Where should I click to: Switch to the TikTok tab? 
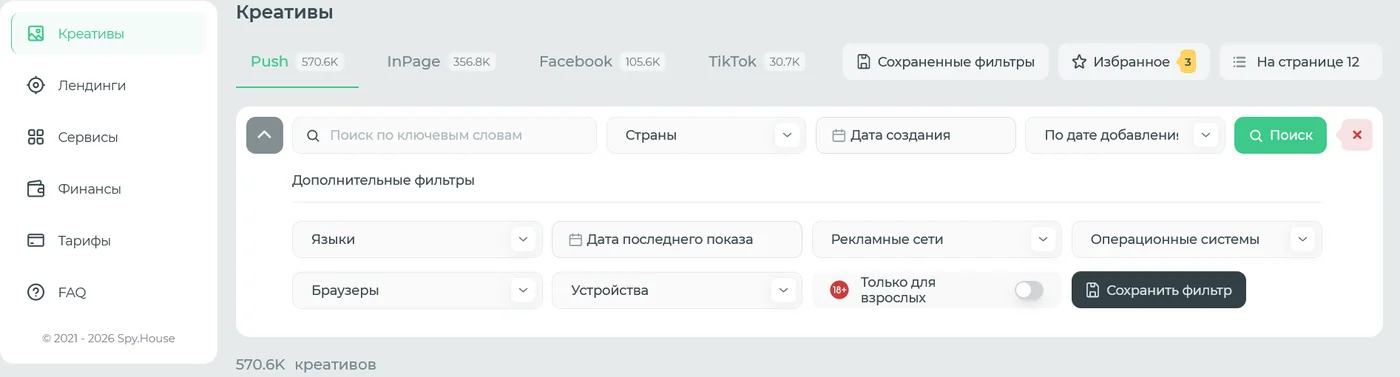point(756,62)
